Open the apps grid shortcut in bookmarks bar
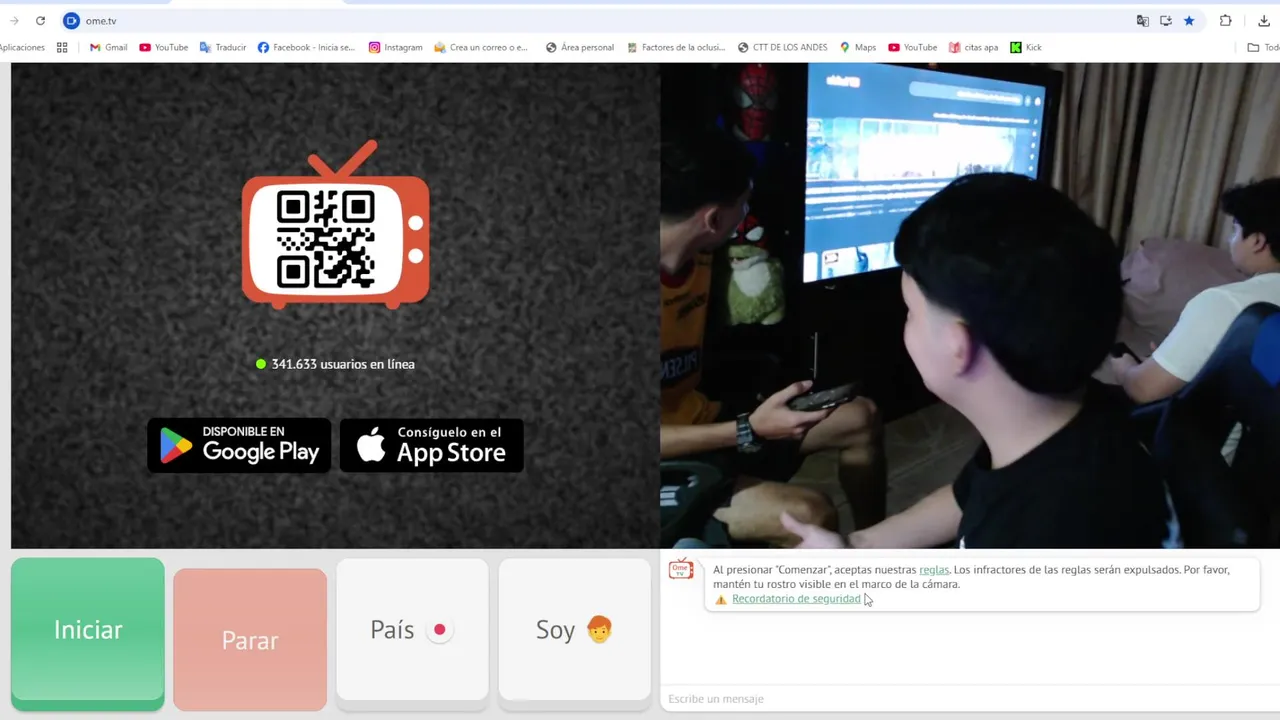 [x=62, y=47]
